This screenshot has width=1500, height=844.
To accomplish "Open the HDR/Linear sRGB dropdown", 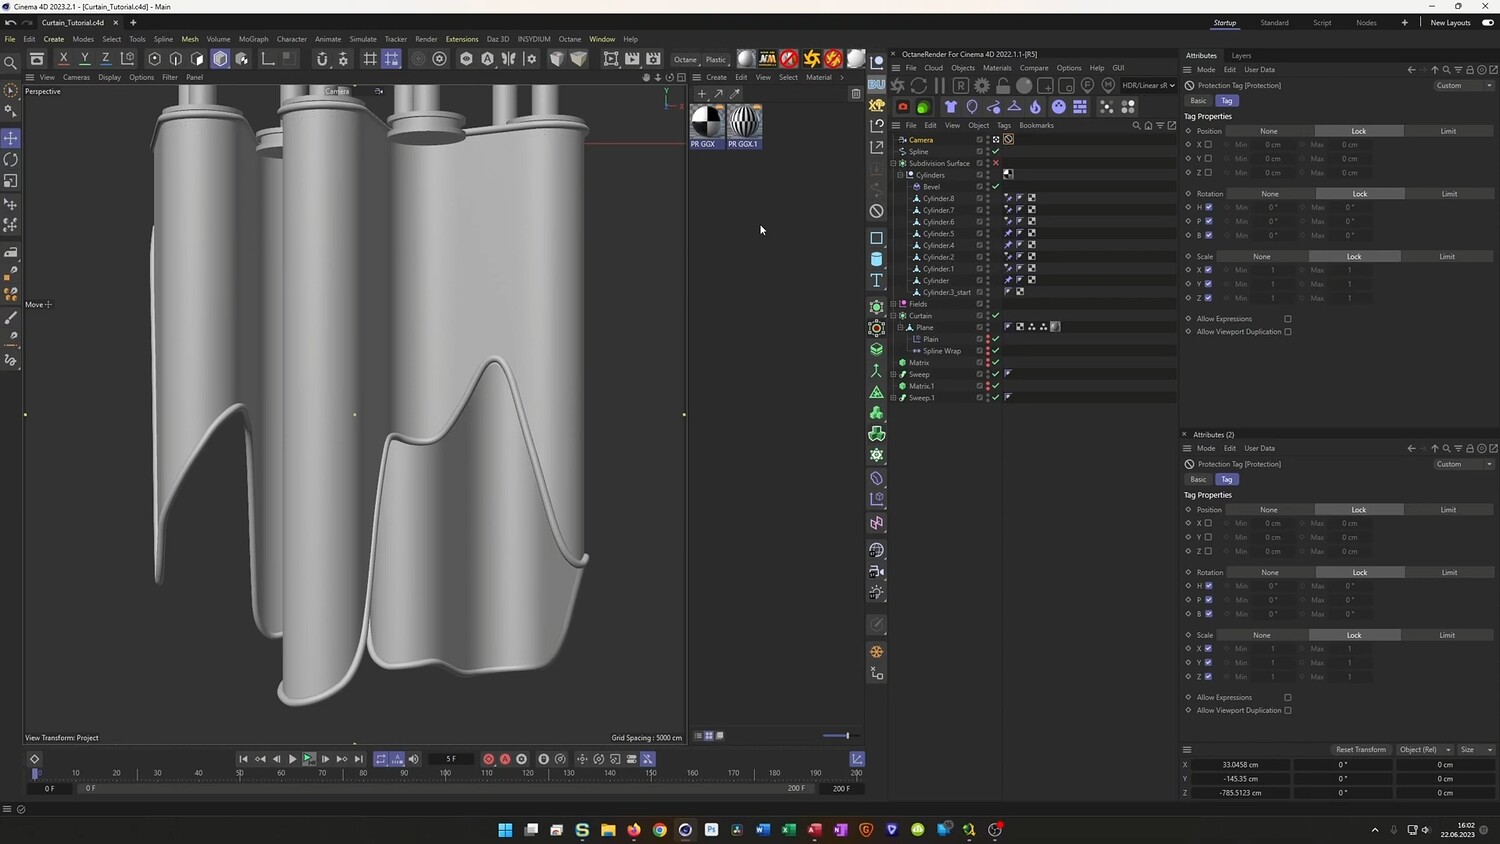I will [1148, 86].
